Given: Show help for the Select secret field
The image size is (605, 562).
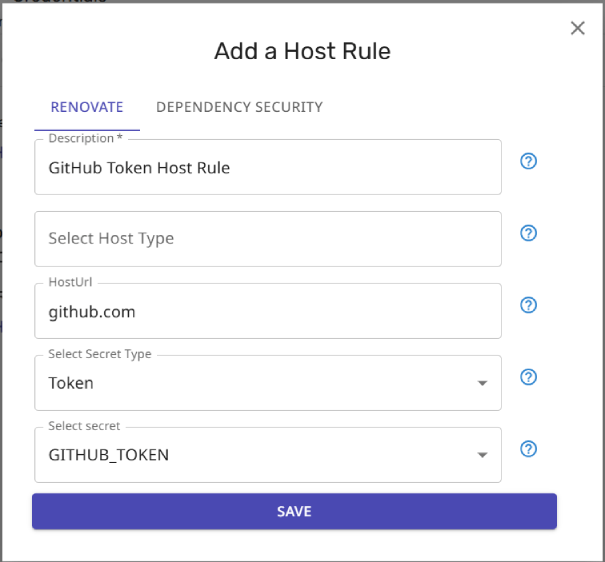Looking at the screenshot, I should tap(528, 449).
